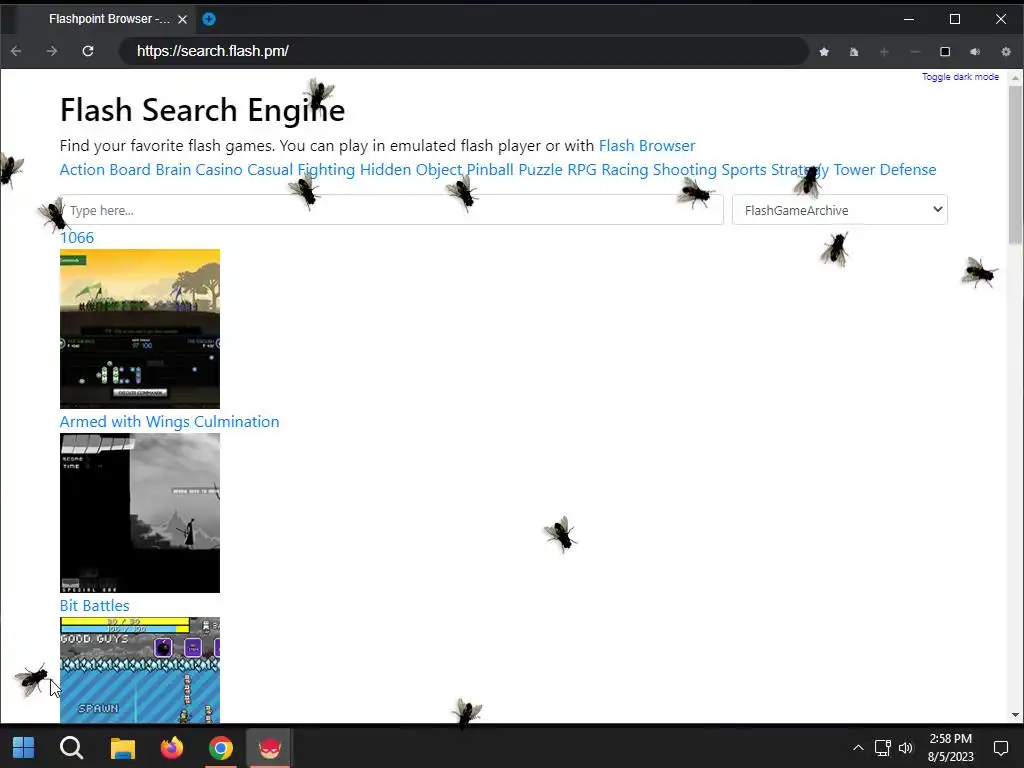Click the scrollbar down arrow
Image resolution: width=1024 pixels, height=768 pixels.
[x=1015, y=715]
